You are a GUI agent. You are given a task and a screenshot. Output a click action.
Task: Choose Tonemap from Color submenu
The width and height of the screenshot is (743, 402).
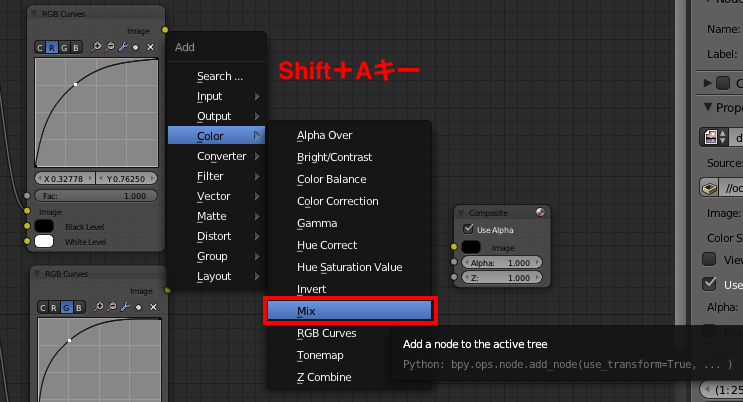350,355
